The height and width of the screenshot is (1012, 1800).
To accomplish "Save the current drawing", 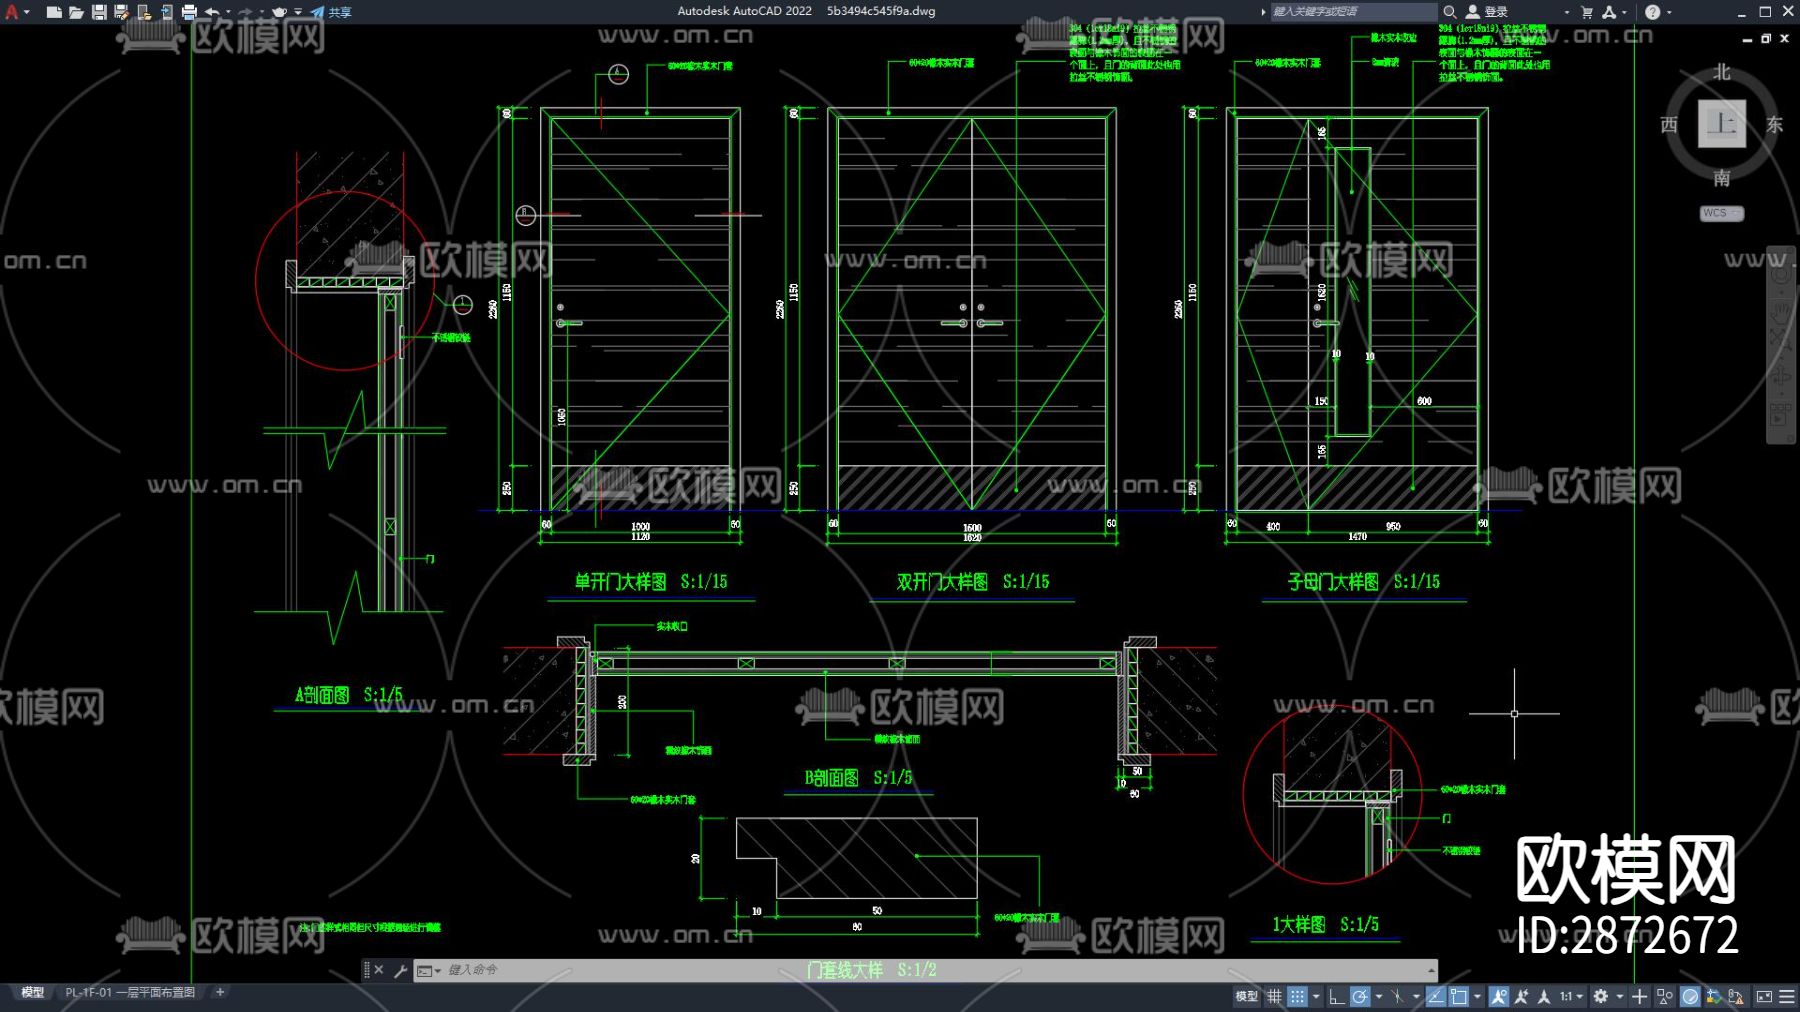I will [99, 12].
